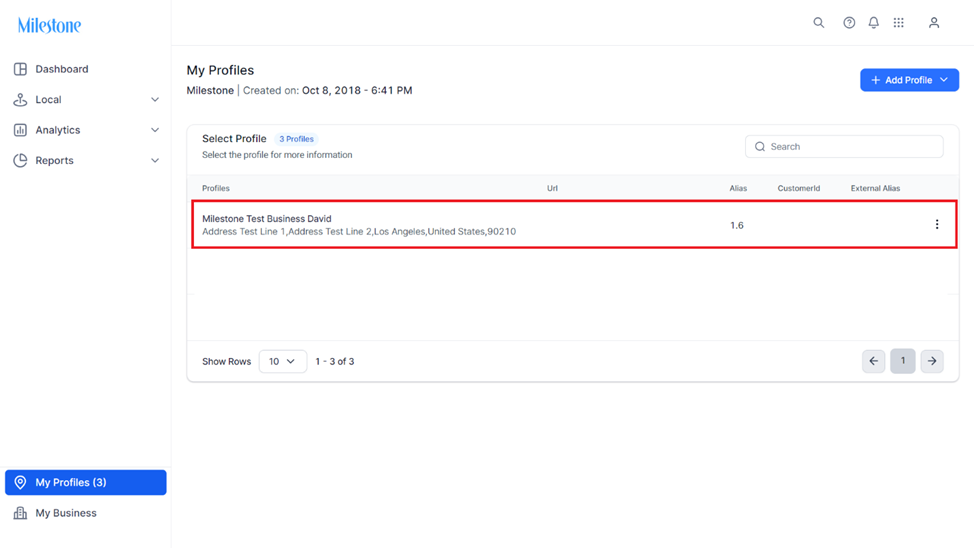
Task: Go to the previous page arrow
Action: pos(873,361)
